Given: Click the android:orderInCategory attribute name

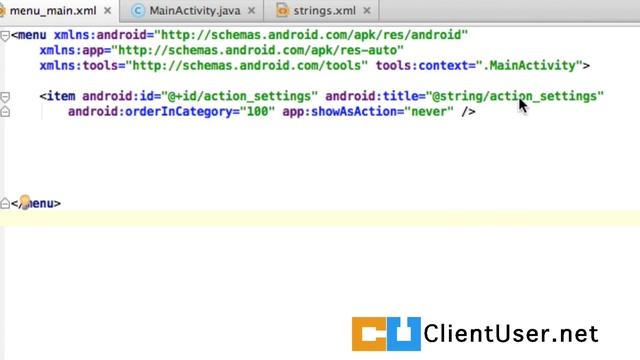Looking at the screenshot, I should pyautogui.click(x=150, y=111).
